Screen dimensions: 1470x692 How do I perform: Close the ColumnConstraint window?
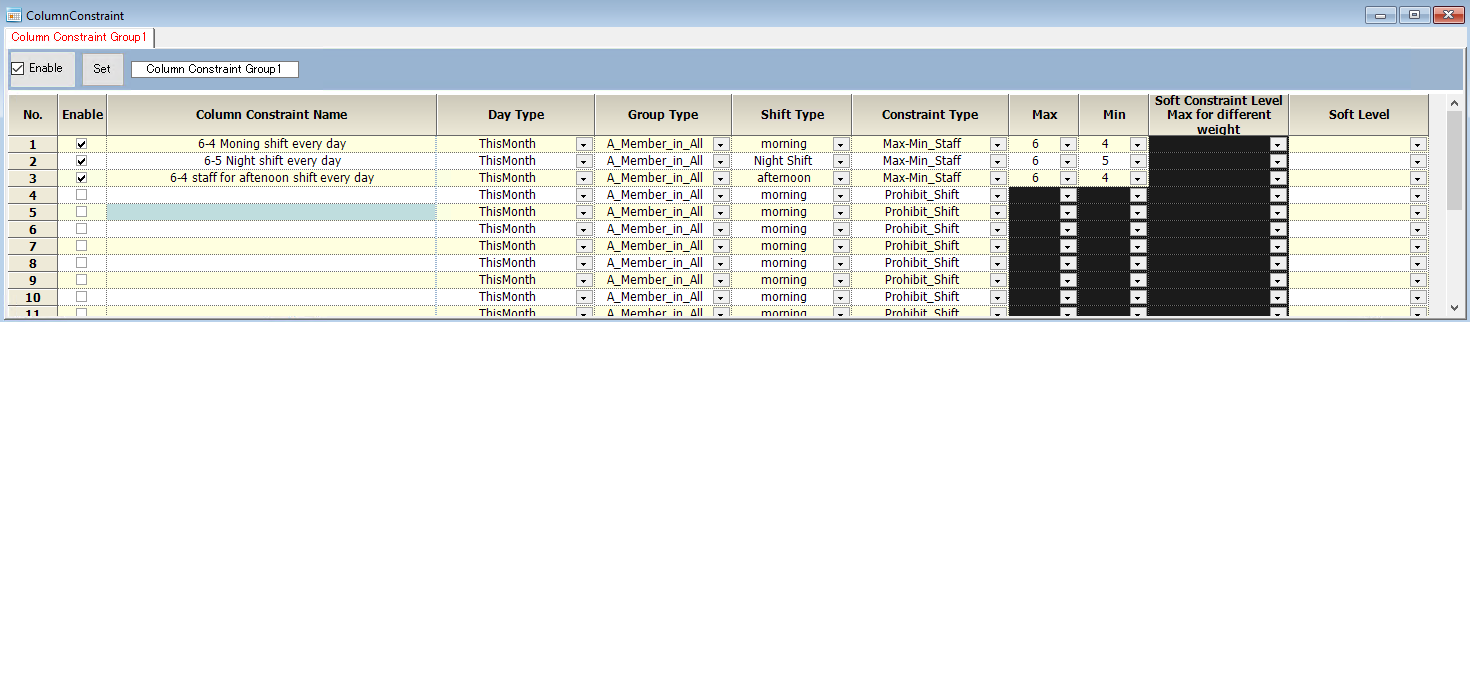point(1448,15)
